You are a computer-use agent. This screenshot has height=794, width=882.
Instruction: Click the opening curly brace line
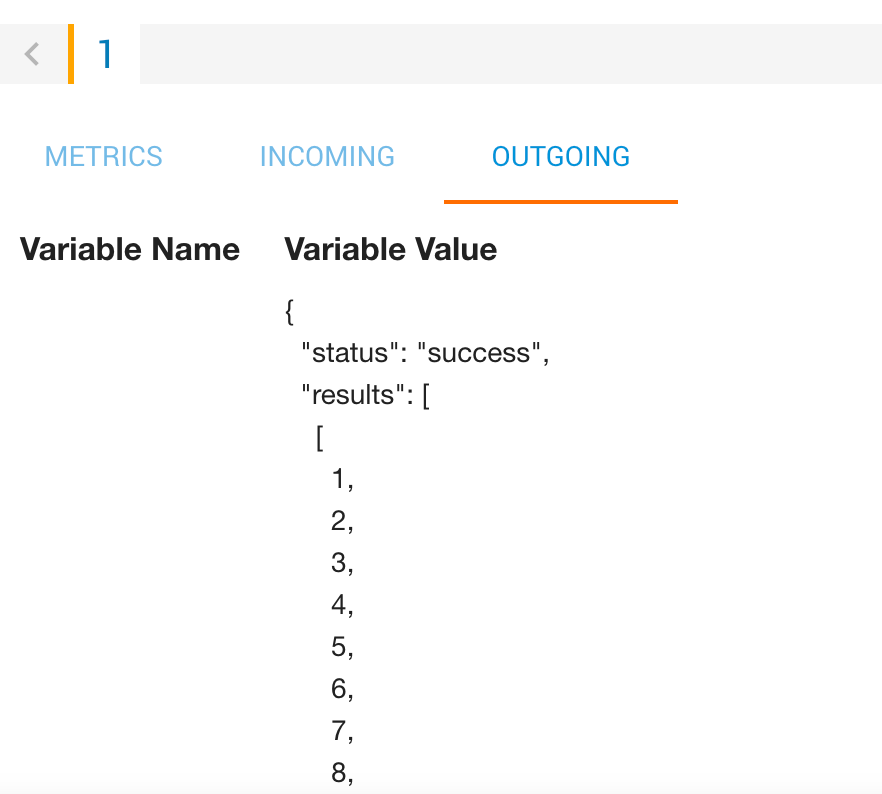(x=290, y=311)
